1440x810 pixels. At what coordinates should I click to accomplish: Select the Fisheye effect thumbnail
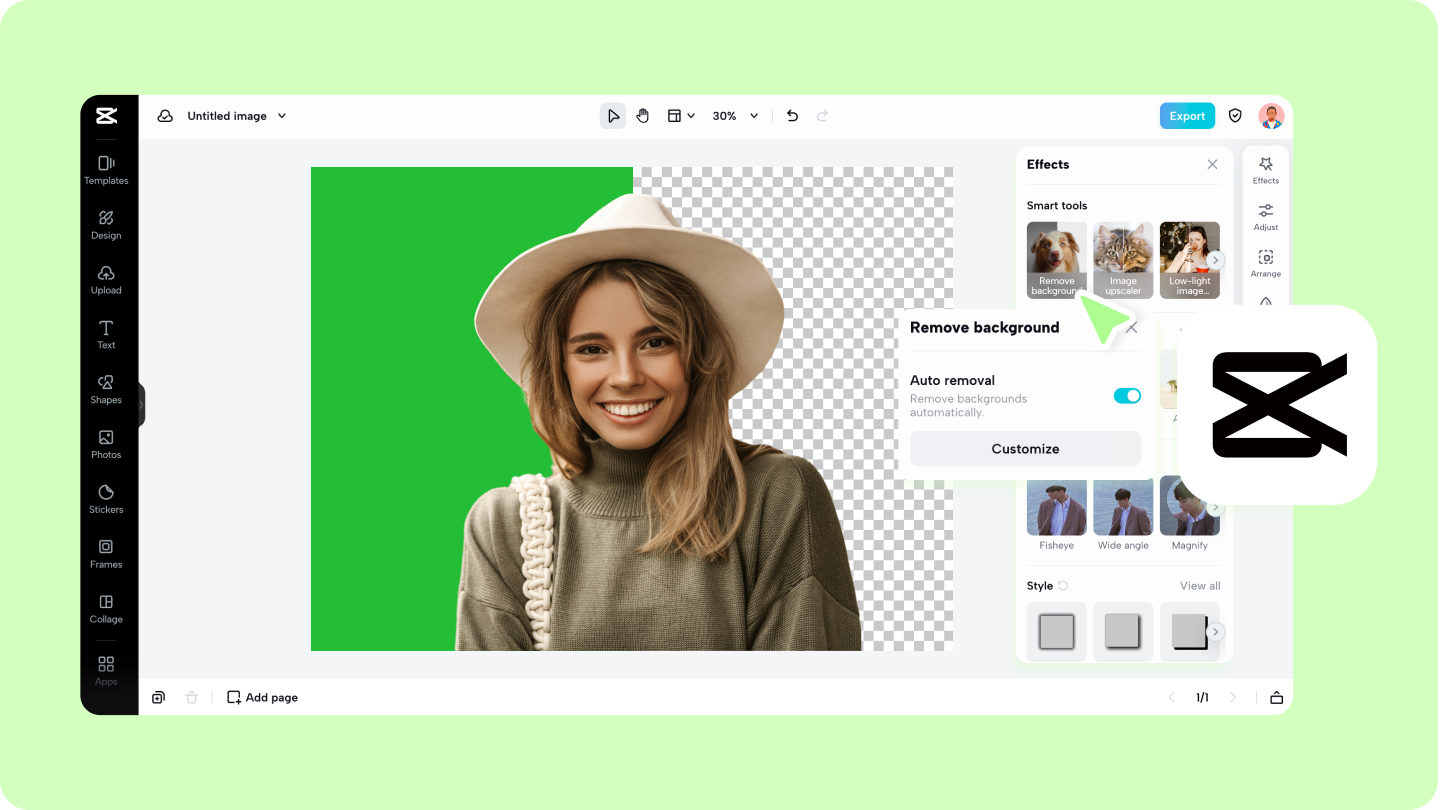coord(1056,506)
